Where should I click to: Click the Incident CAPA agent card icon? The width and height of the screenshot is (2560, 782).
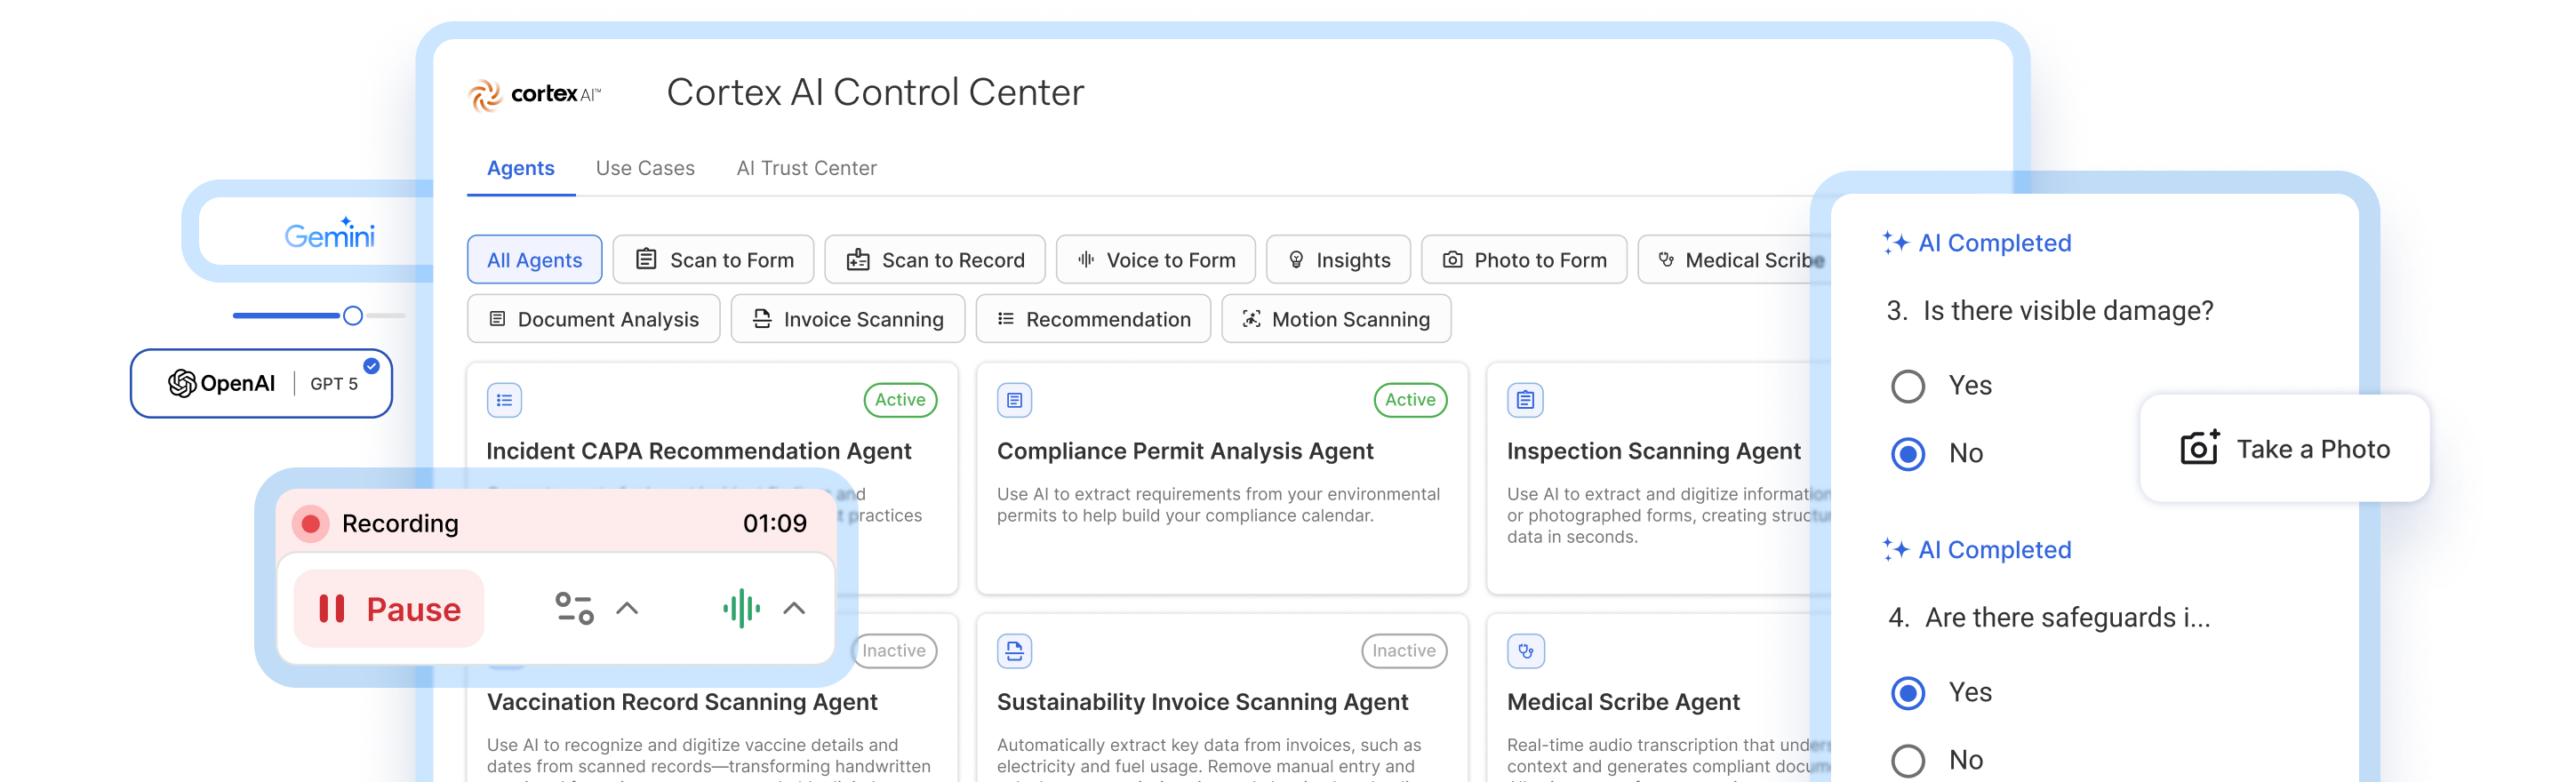coord(504,400)
